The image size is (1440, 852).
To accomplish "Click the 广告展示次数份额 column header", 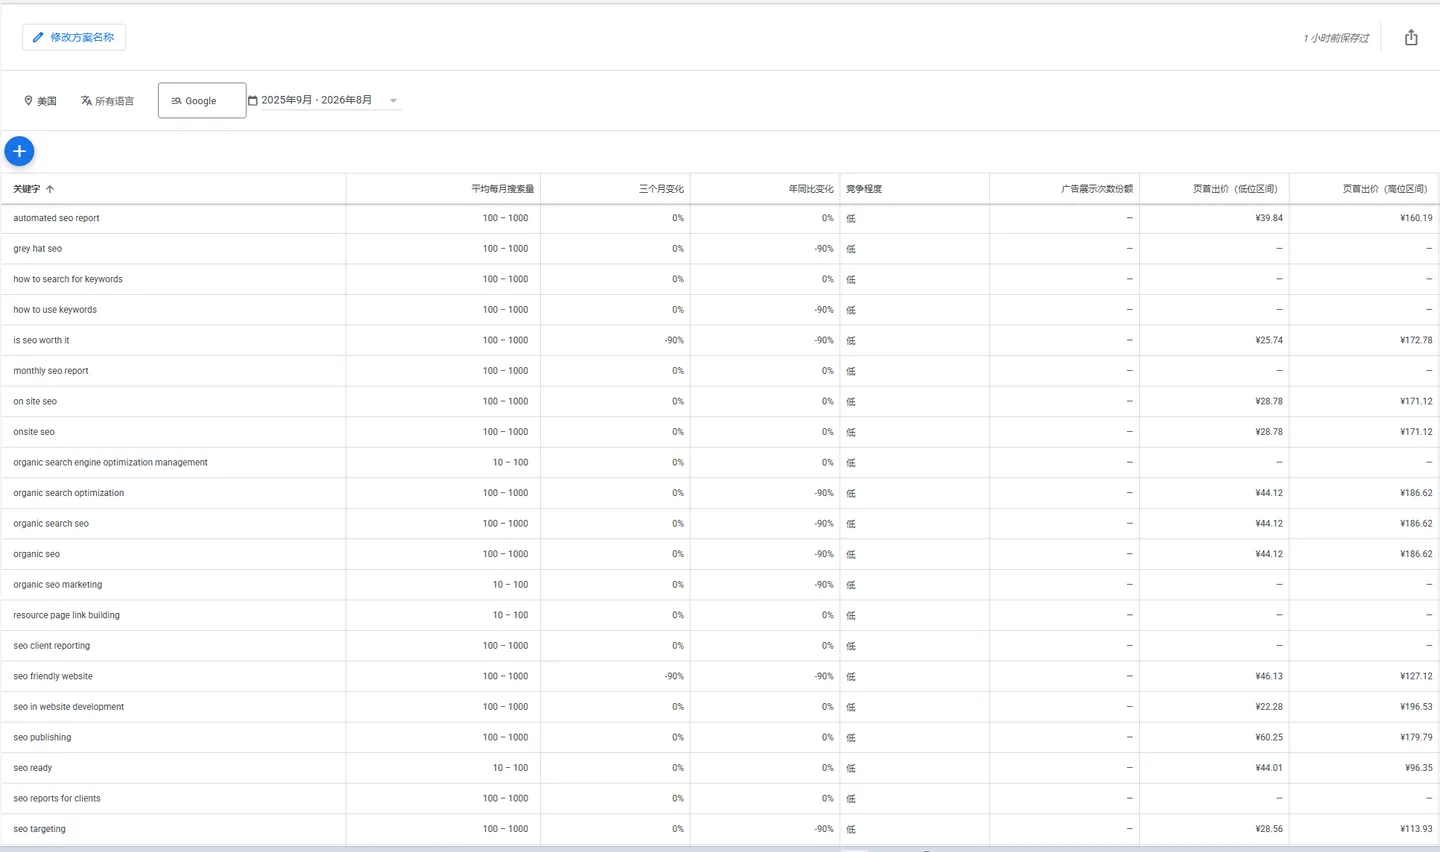I will (1097, 189).
